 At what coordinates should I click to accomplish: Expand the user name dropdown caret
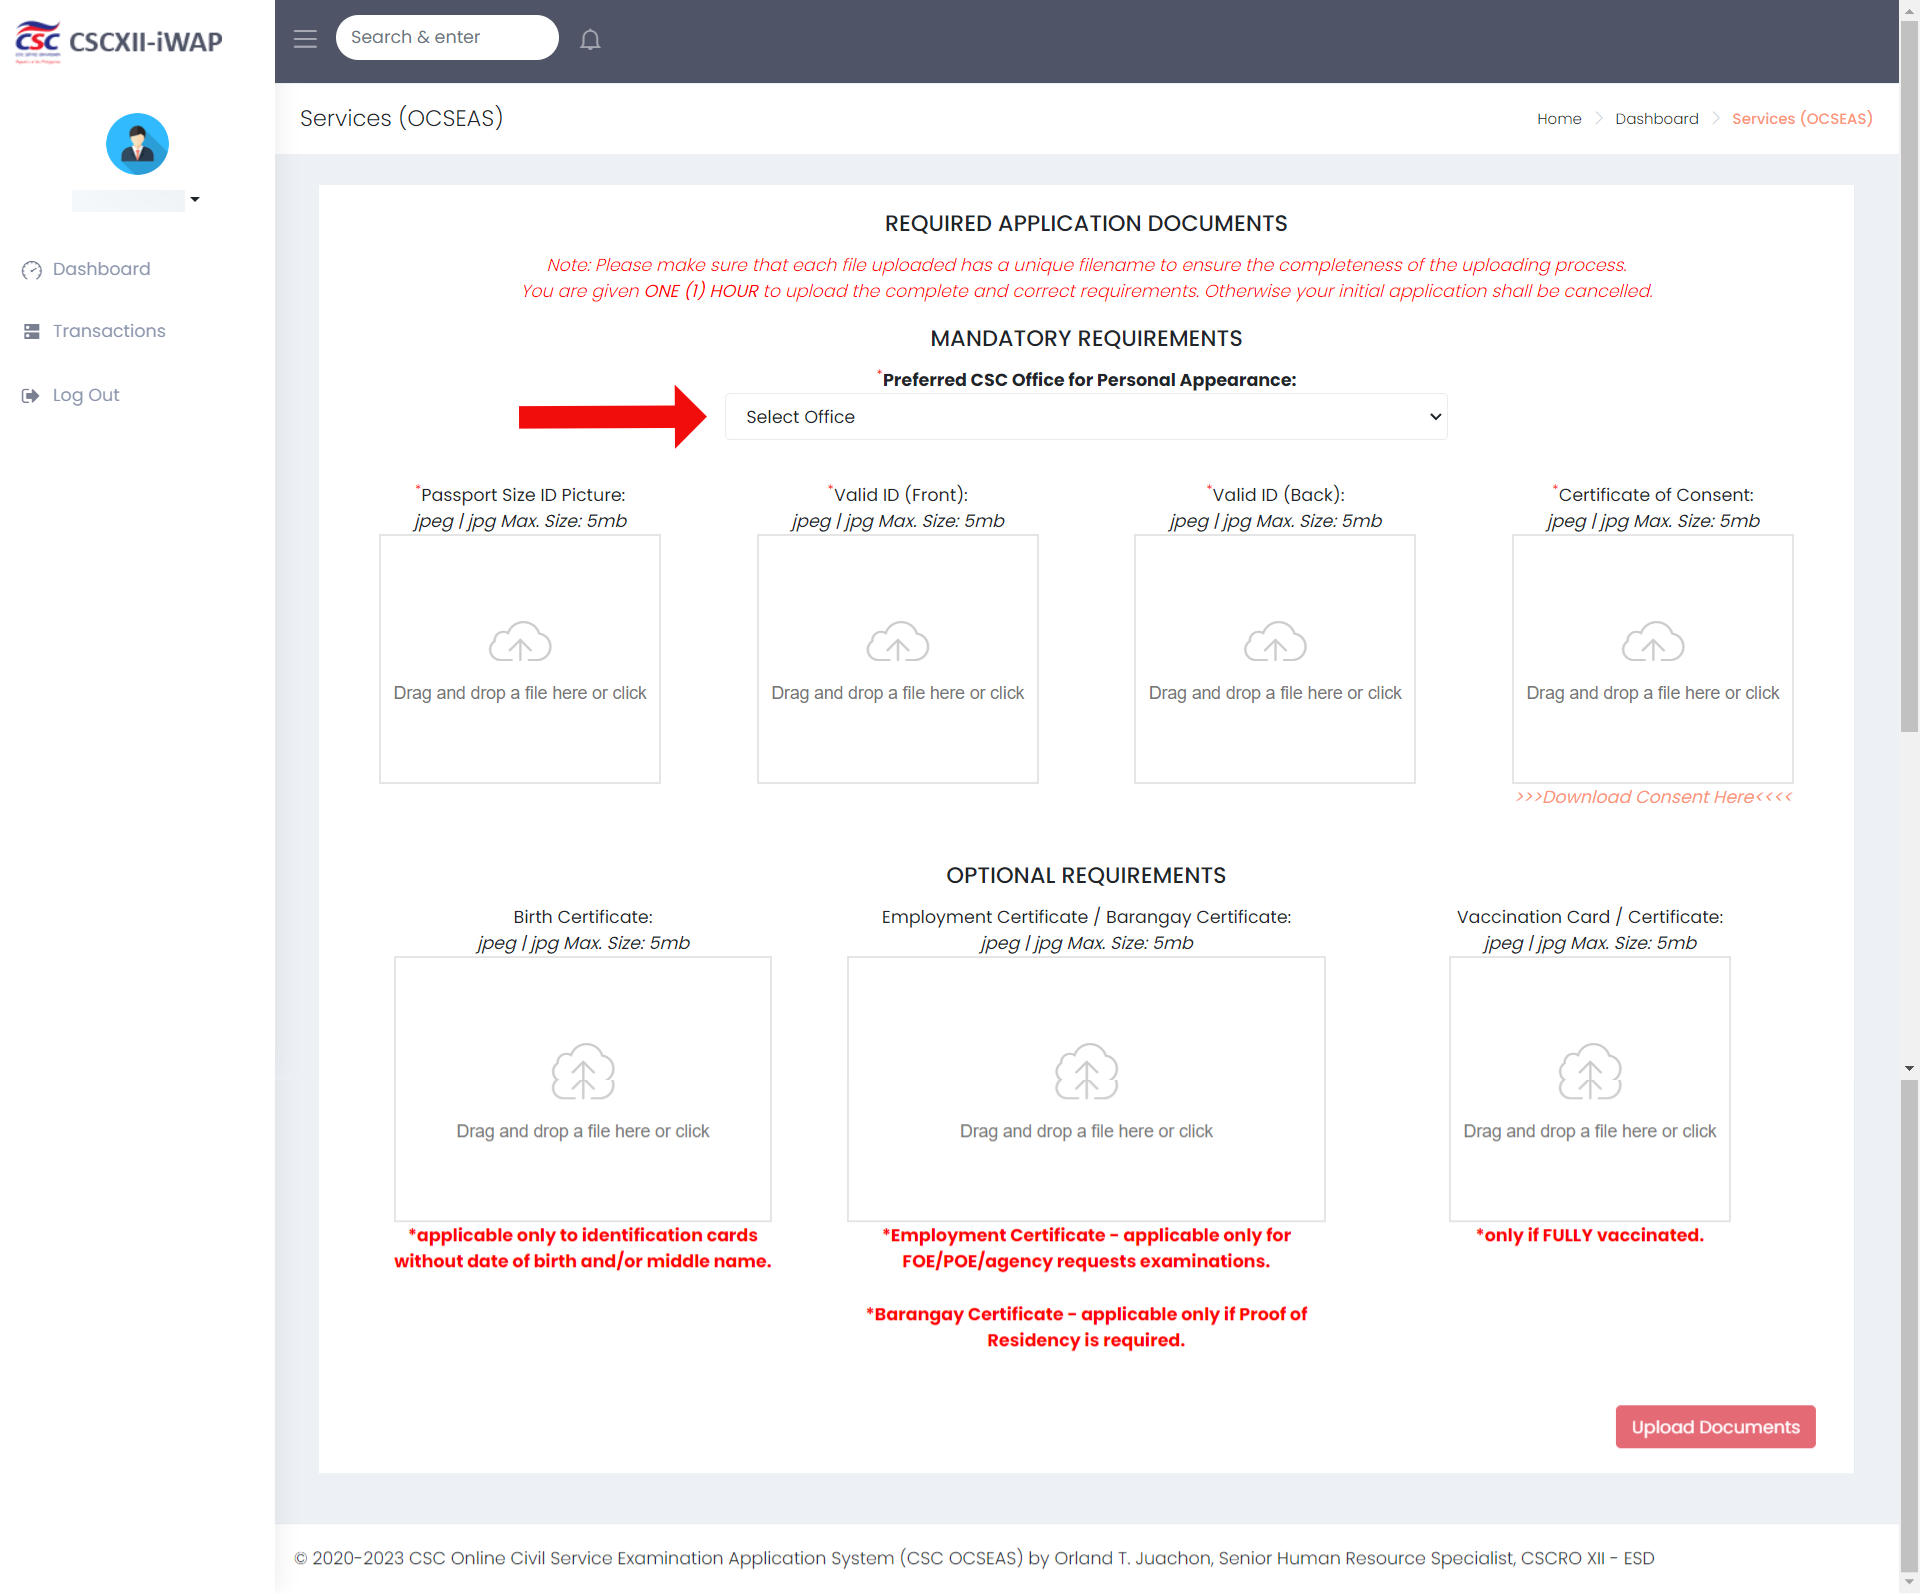(x=195, y=199)
